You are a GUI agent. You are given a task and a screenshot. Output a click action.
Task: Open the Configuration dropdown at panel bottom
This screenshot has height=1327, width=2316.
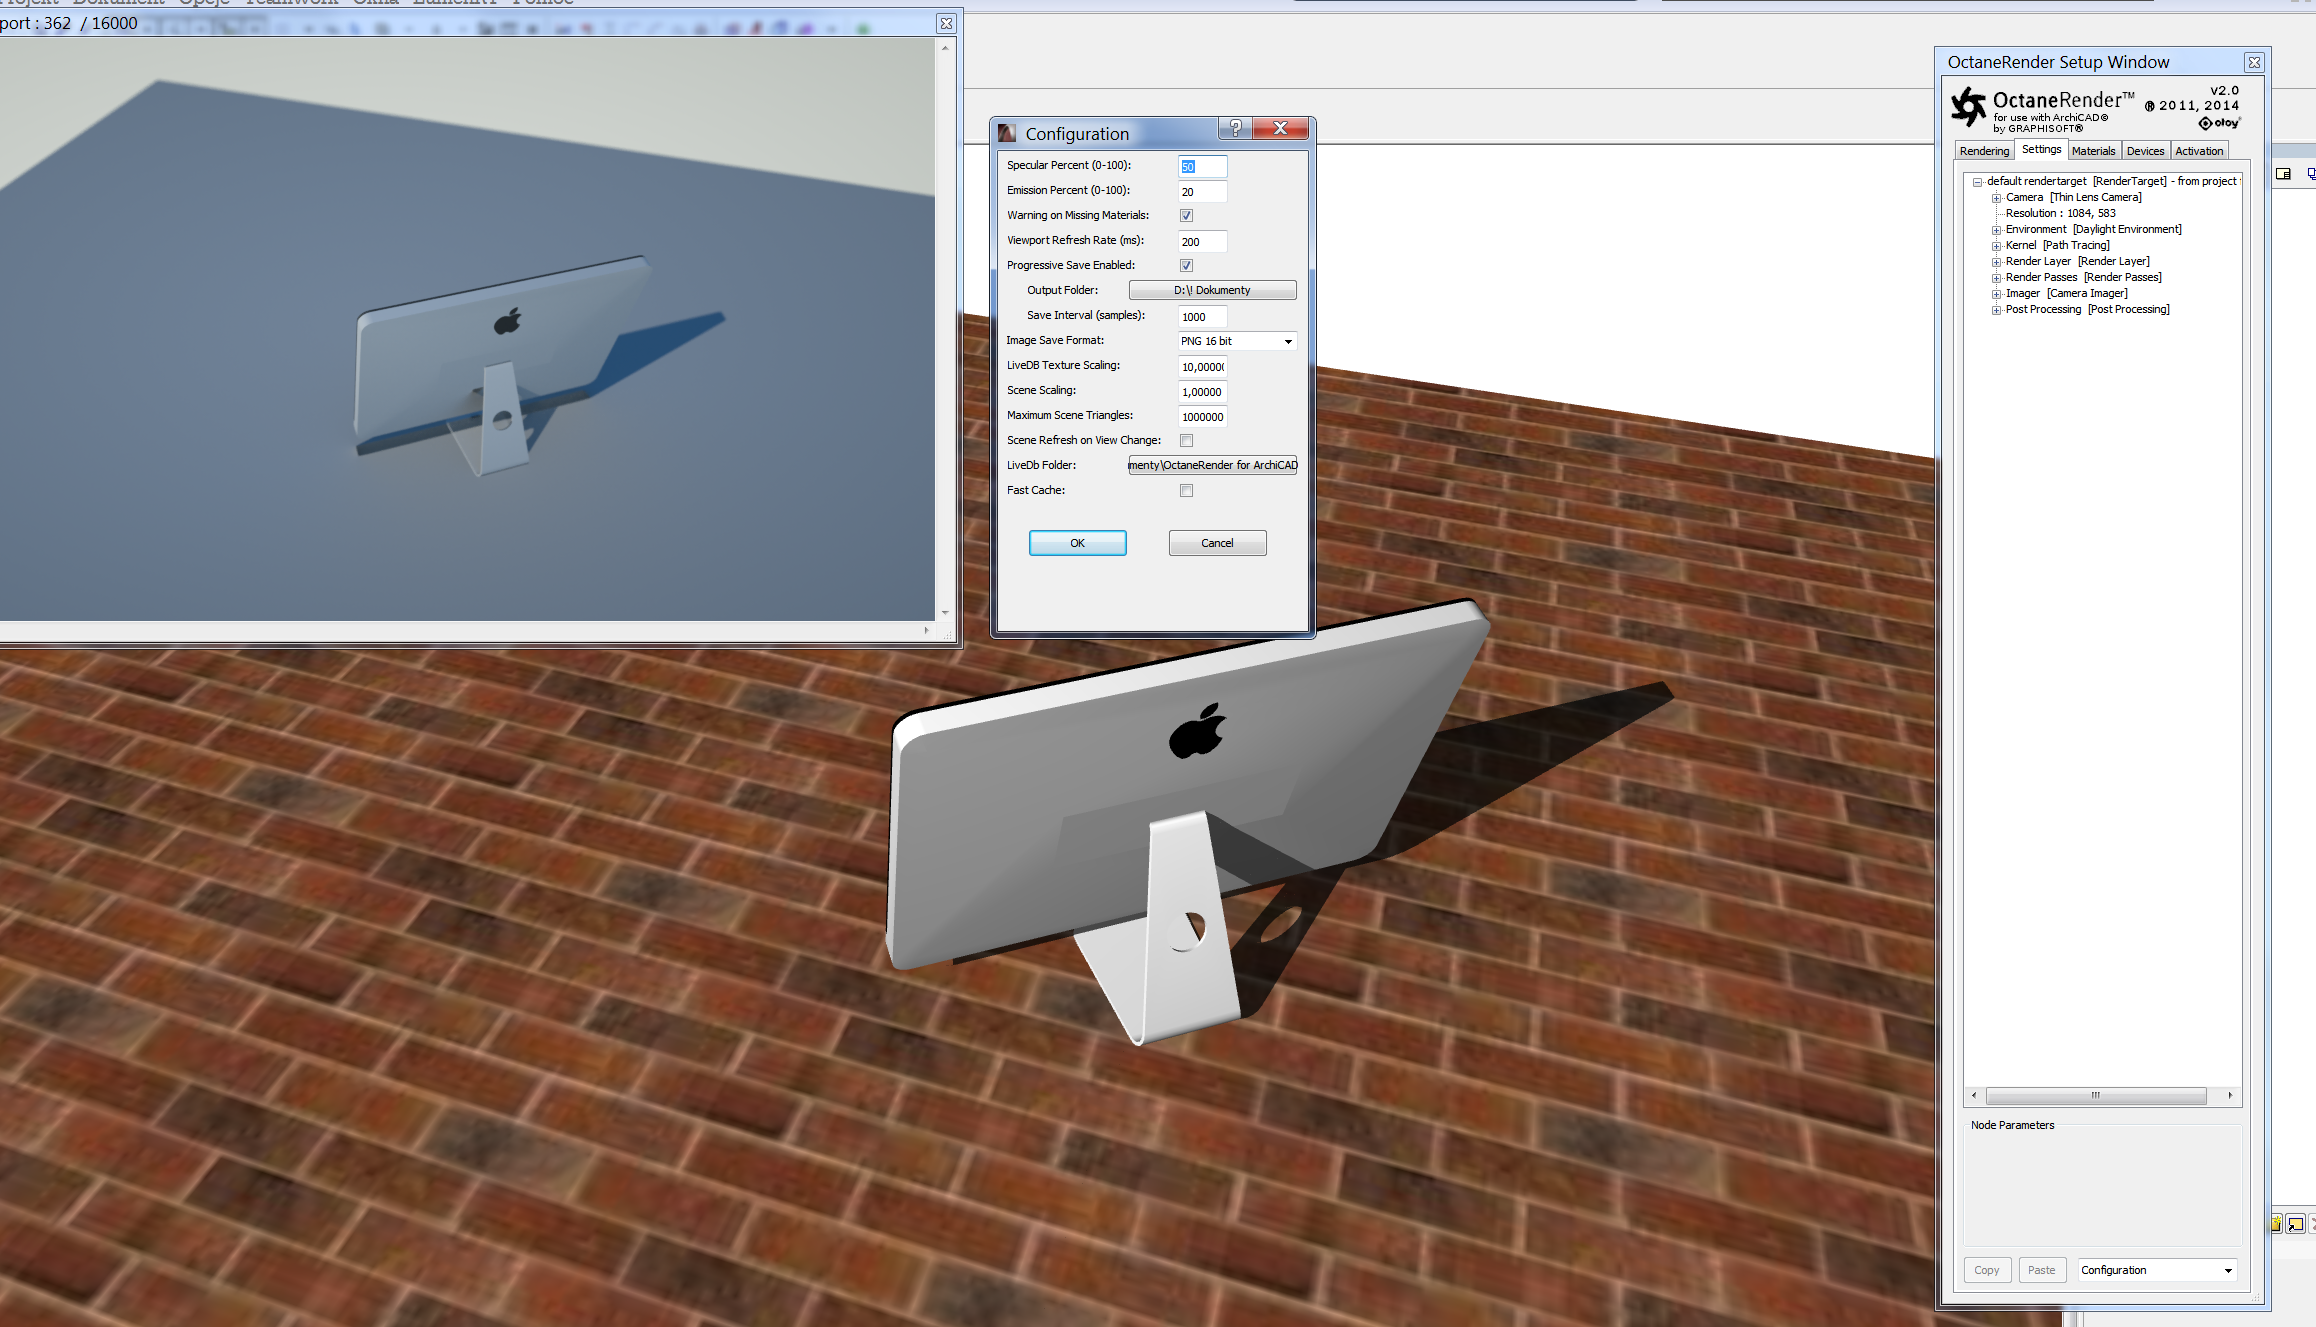click(2156, 1270)
